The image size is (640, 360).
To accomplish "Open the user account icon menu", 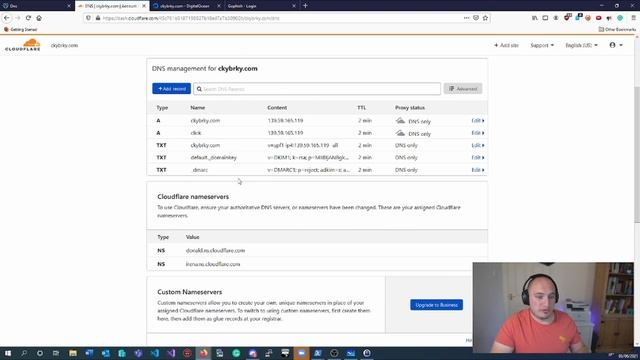I will (616, 45).
